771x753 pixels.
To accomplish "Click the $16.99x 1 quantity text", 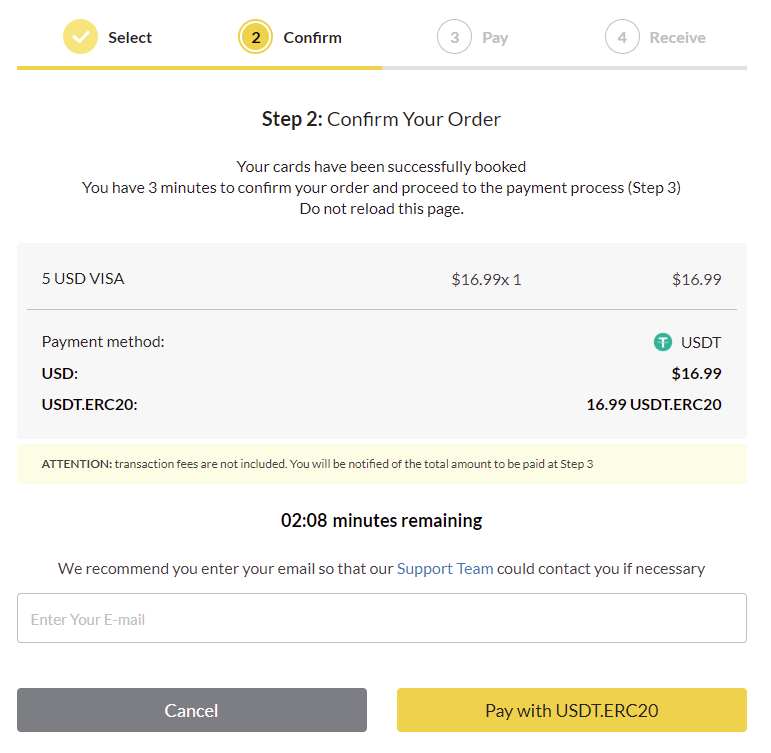I will 486,280.
